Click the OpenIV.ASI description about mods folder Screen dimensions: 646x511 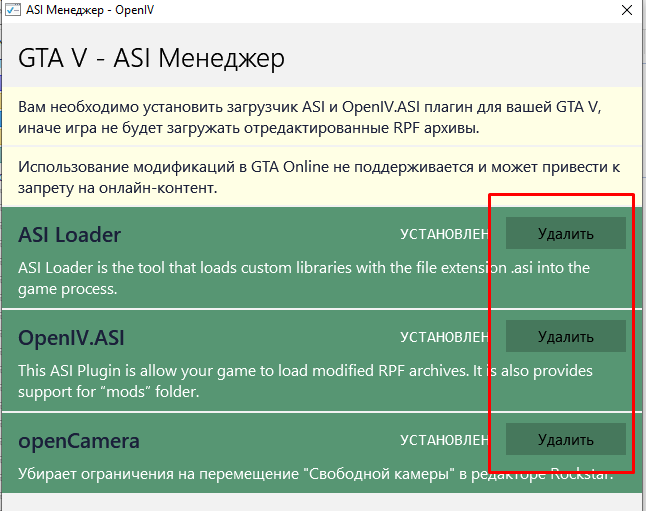coord(305,381)
